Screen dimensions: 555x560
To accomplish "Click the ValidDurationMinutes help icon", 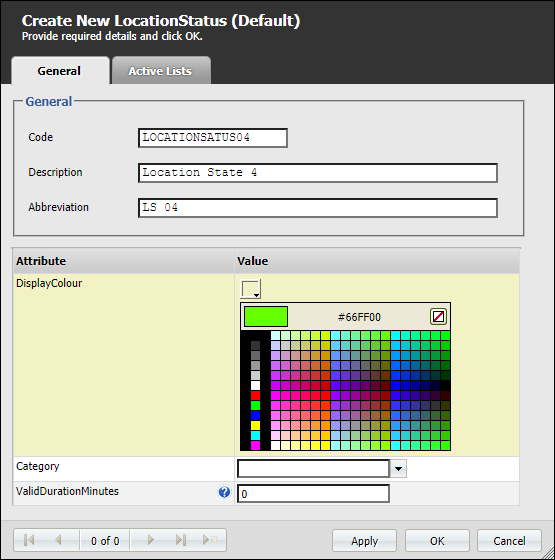I will 224,492.
